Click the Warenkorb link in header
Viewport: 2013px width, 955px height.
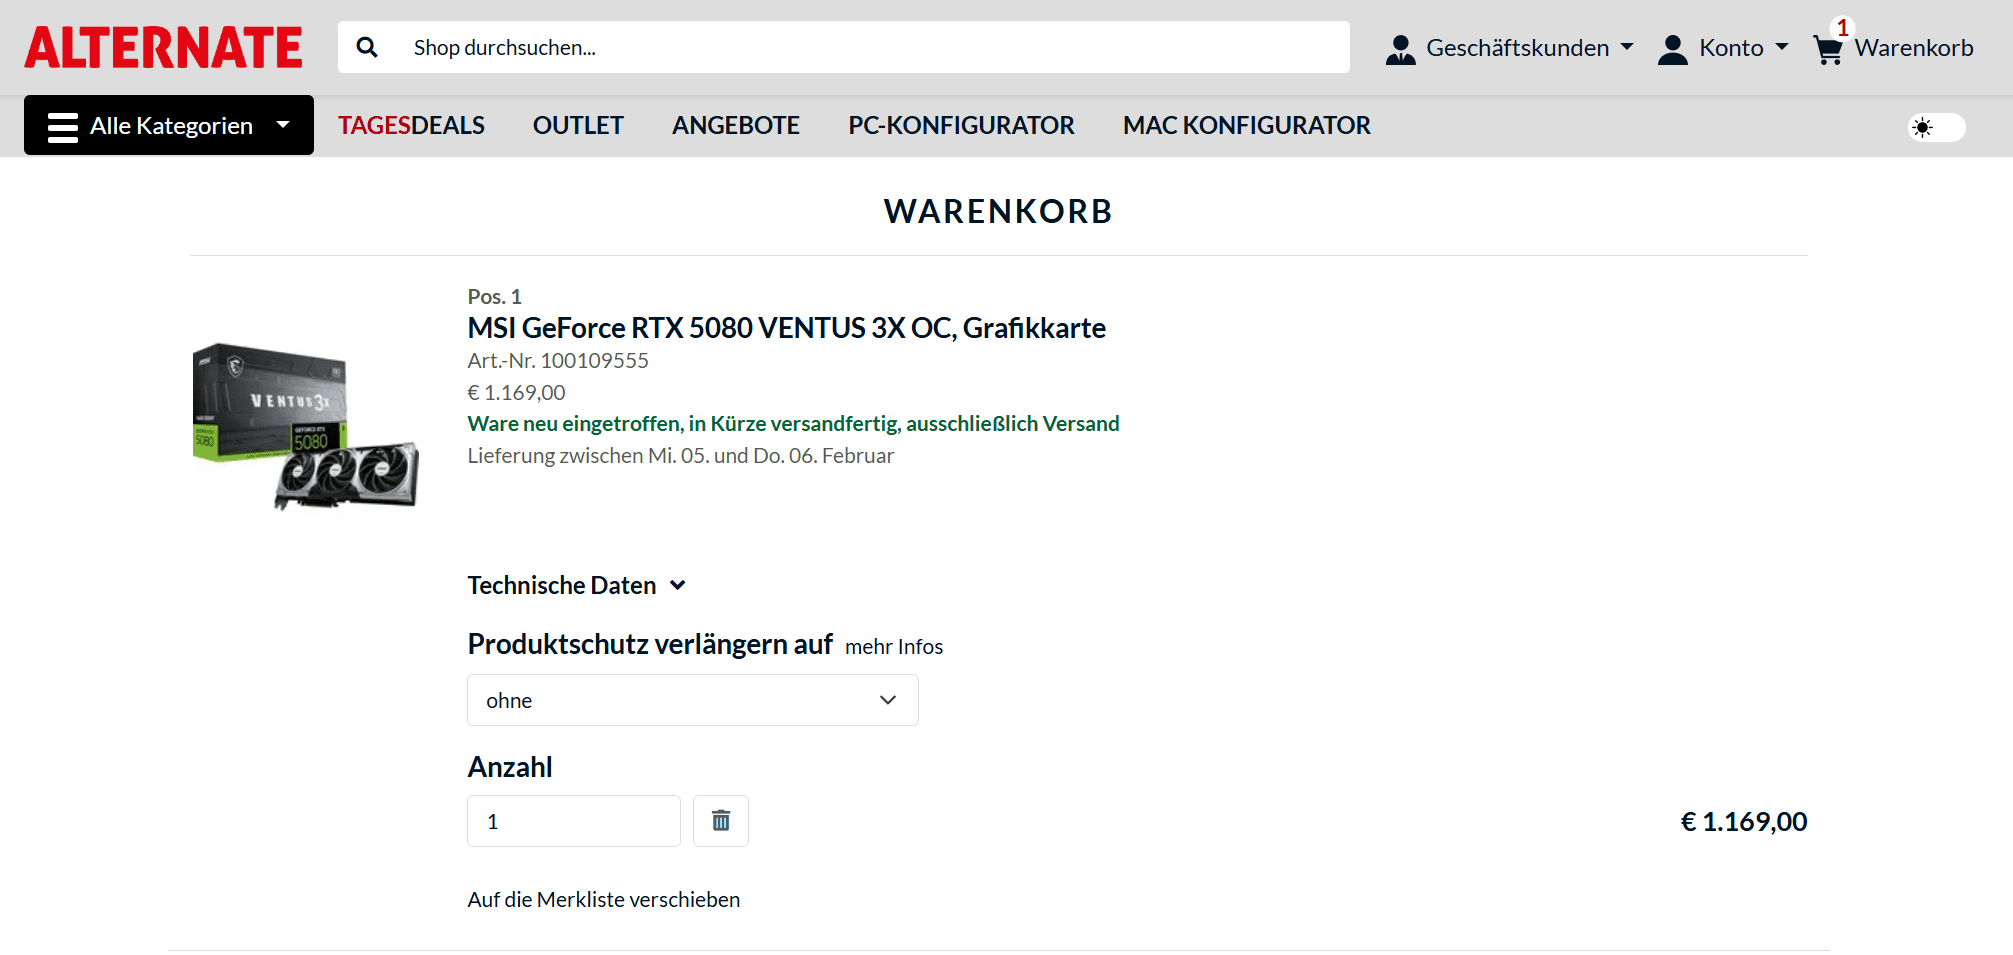[1914, 48]
